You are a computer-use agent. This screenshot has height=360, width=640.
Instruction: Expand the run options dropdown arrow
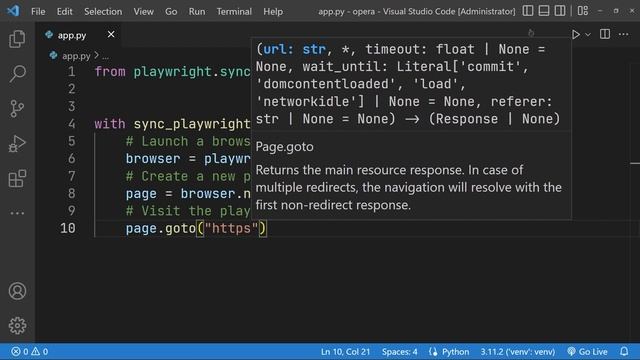[x=588, y=35]
